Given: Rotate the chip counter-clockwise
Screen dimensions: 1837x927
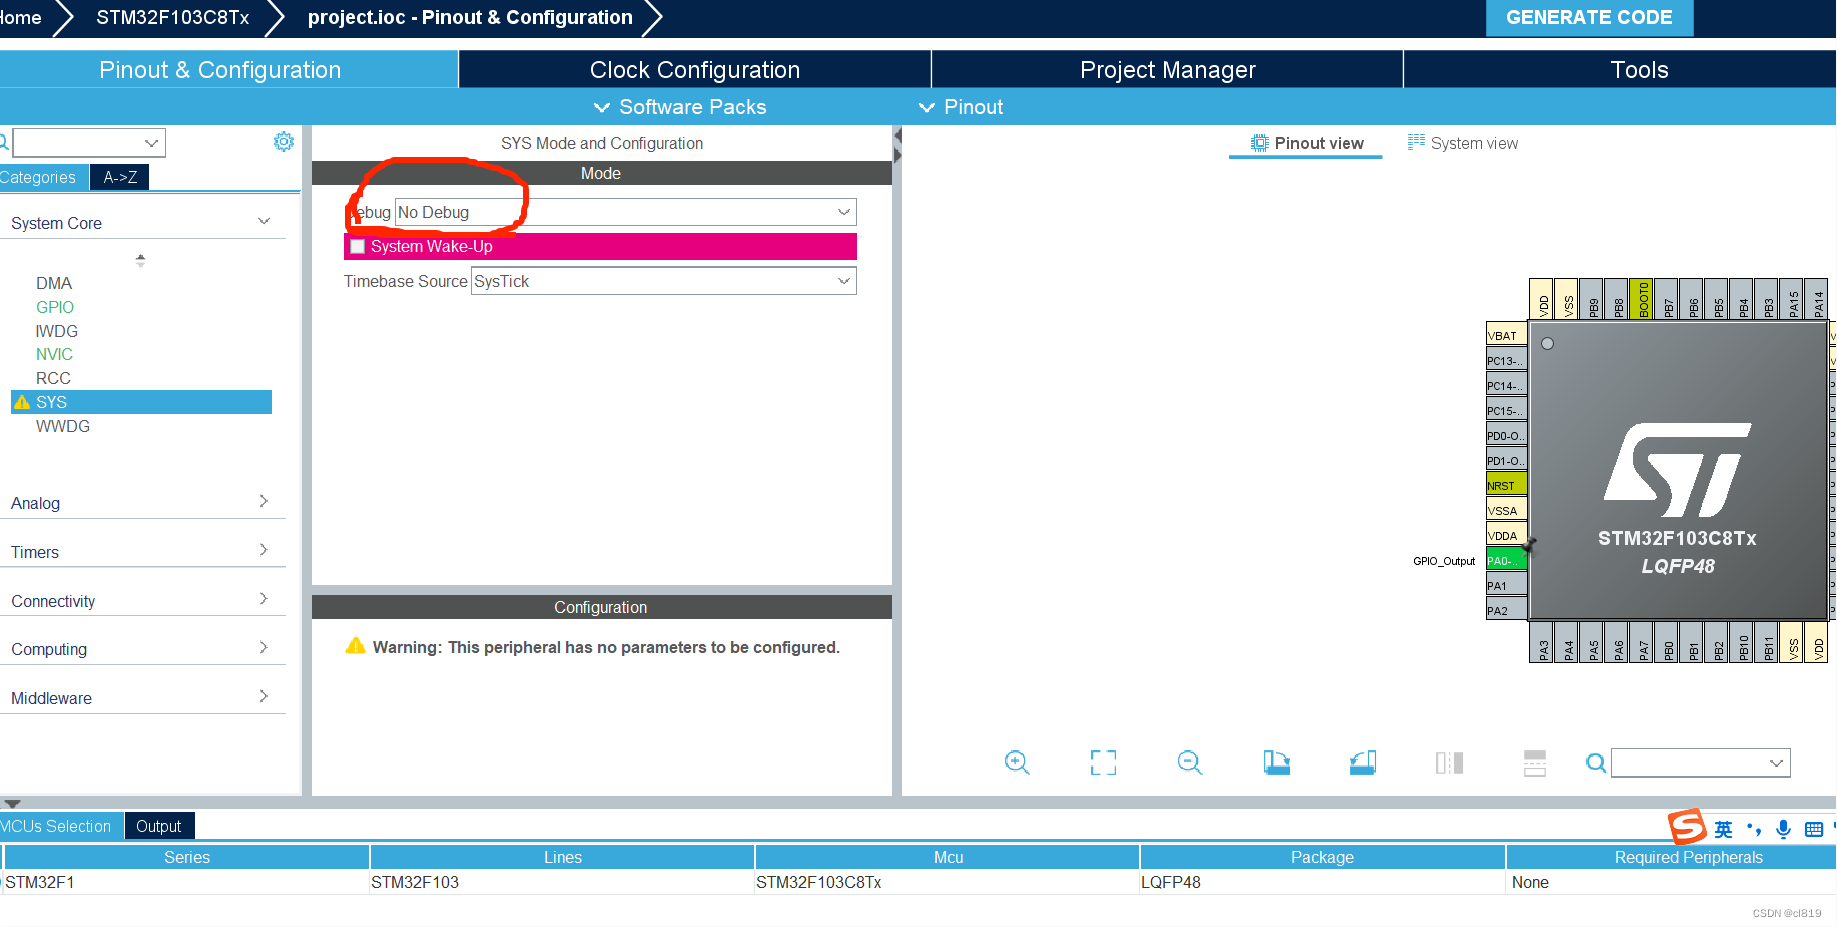Looking at the screenshot, I should tap(1363, 763).
